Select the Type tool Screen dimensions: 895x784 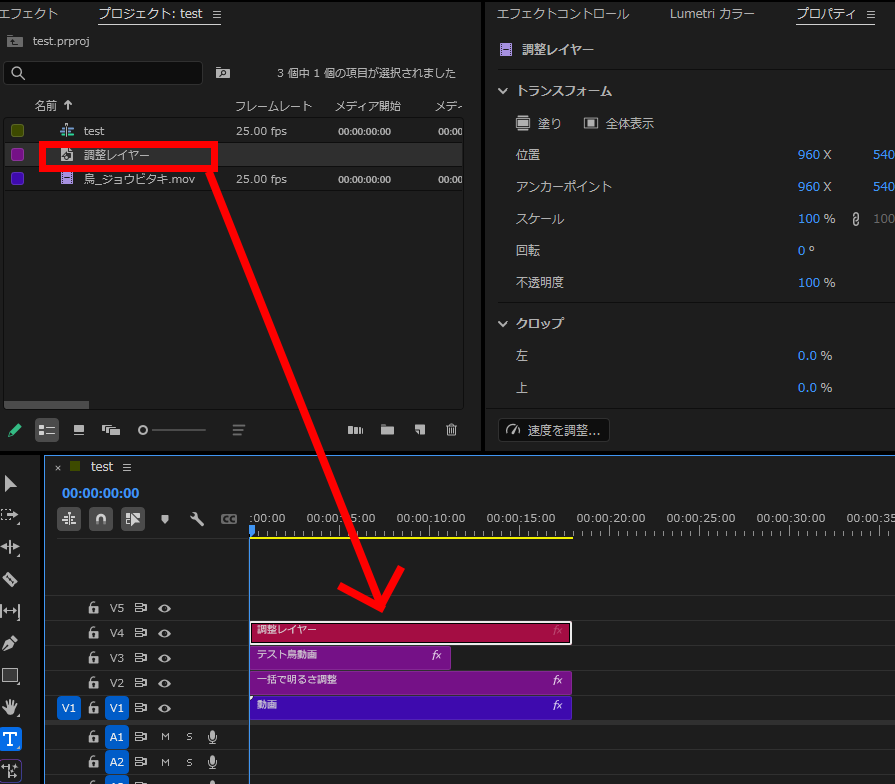[x=10, y=739]
